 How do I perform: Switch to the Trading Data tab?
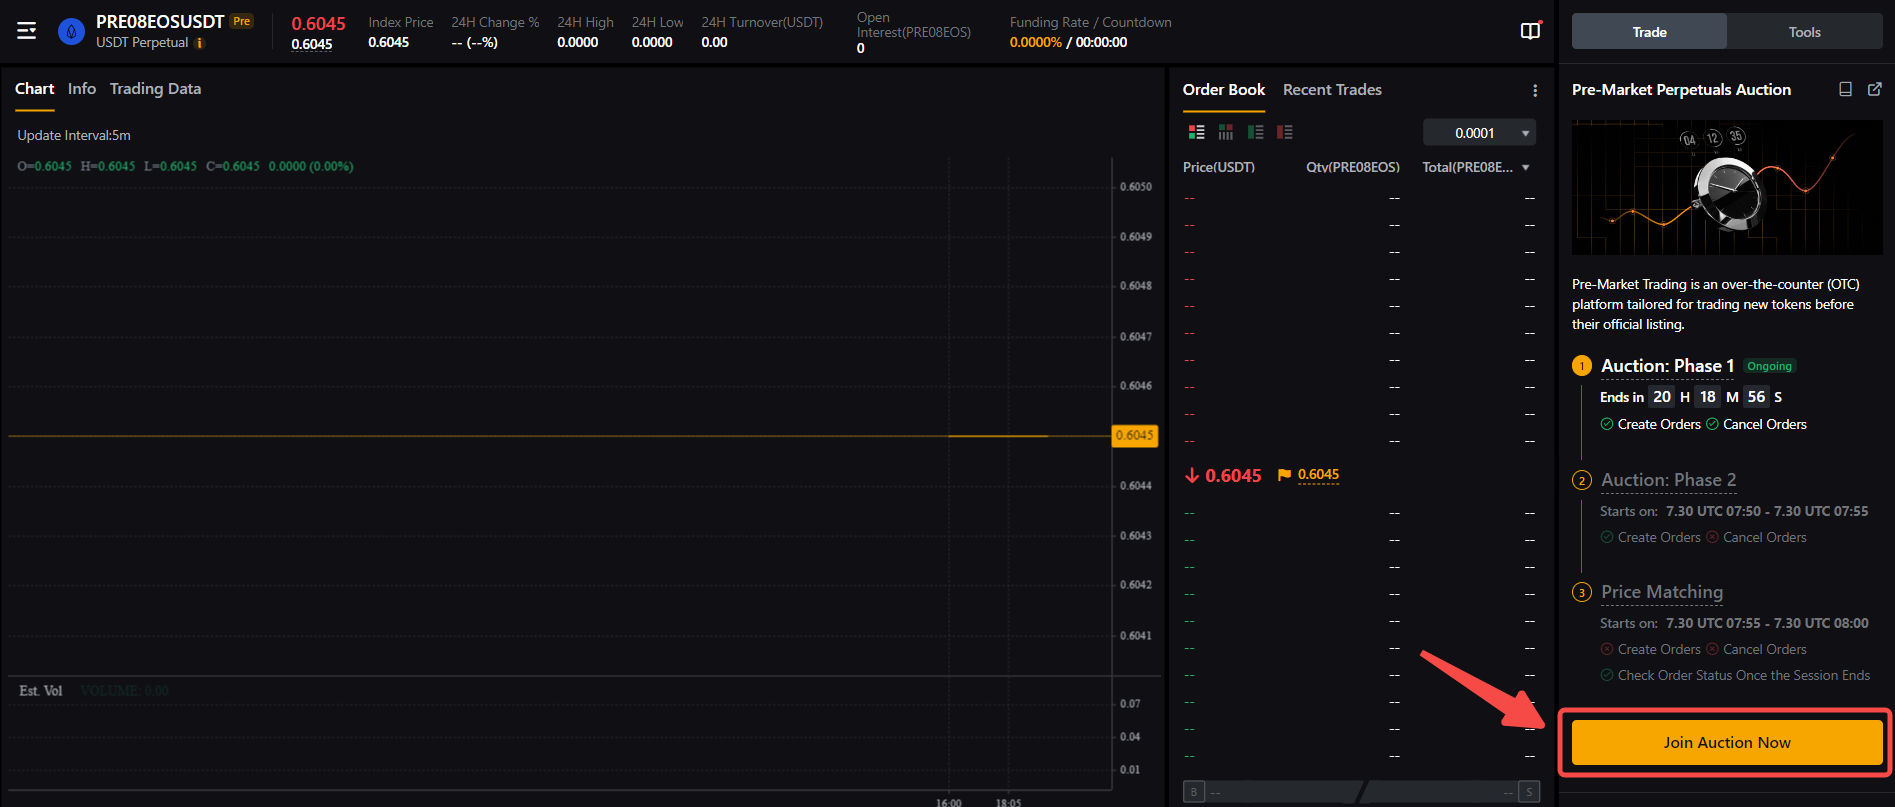(155, 89)
